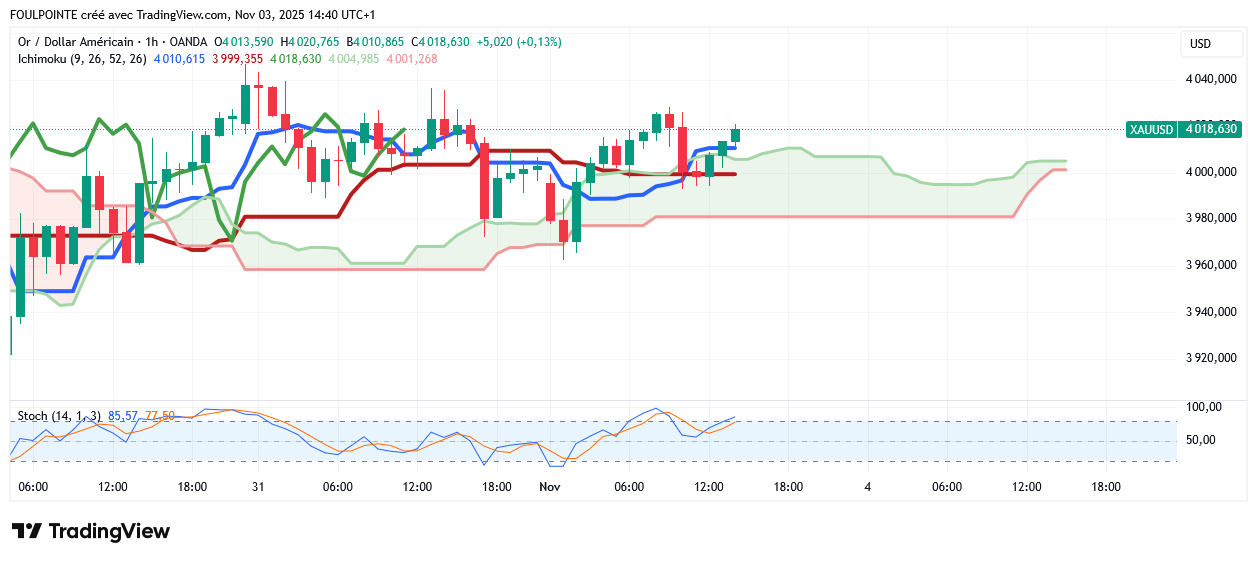The image size is (1257, 561).
Task: Select the Nov date marker on time axis
Action: pos(549,487)
